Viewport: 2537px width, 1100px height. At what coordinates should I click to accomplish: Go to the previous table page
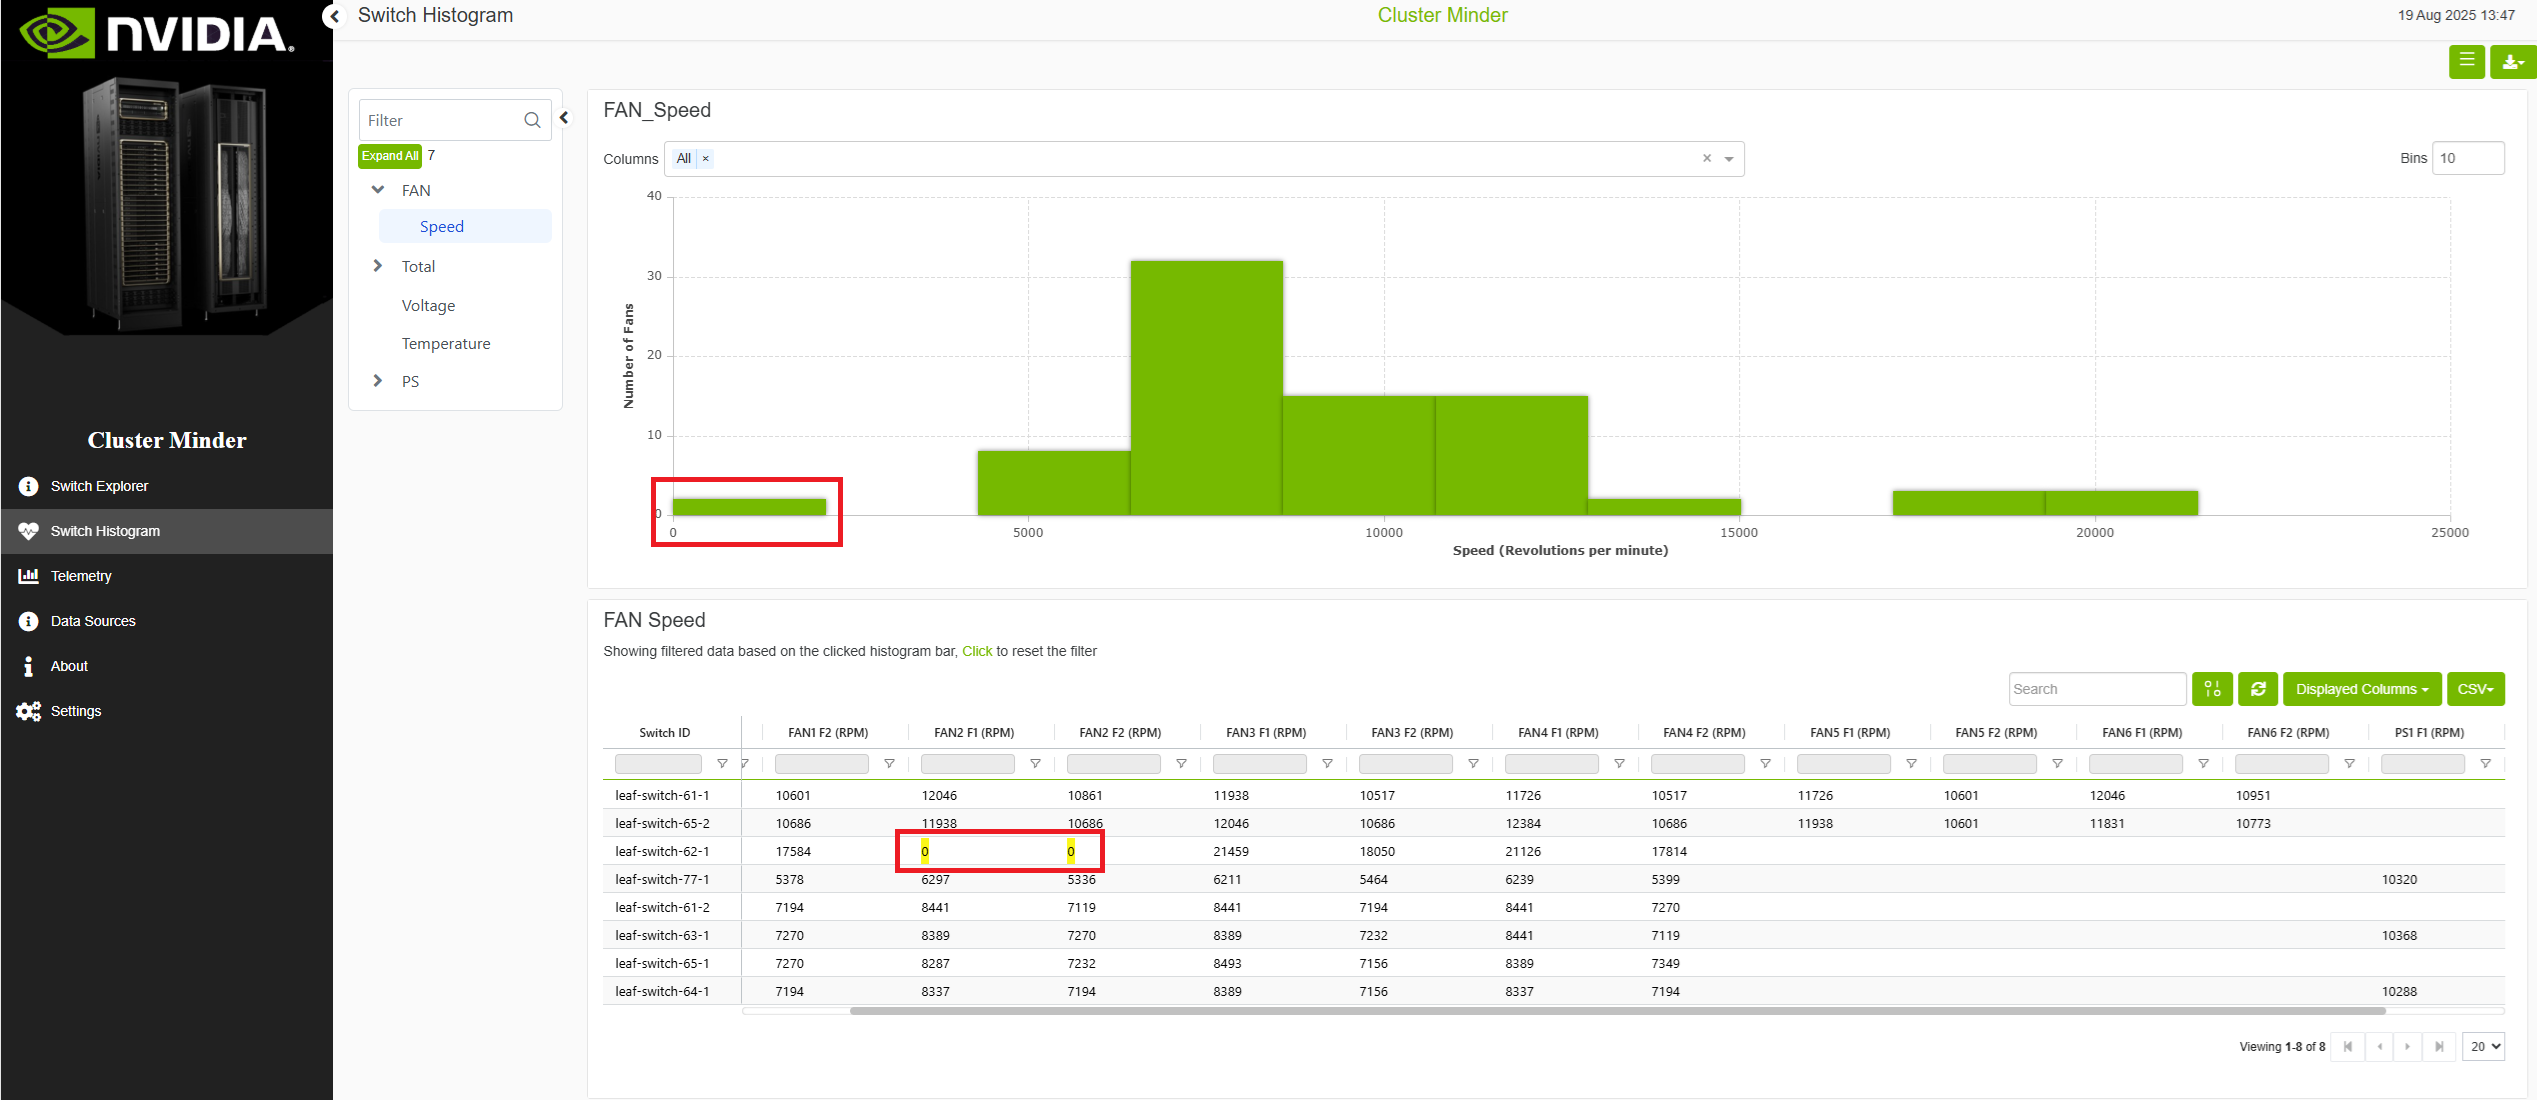[x=2379, y=1047]
